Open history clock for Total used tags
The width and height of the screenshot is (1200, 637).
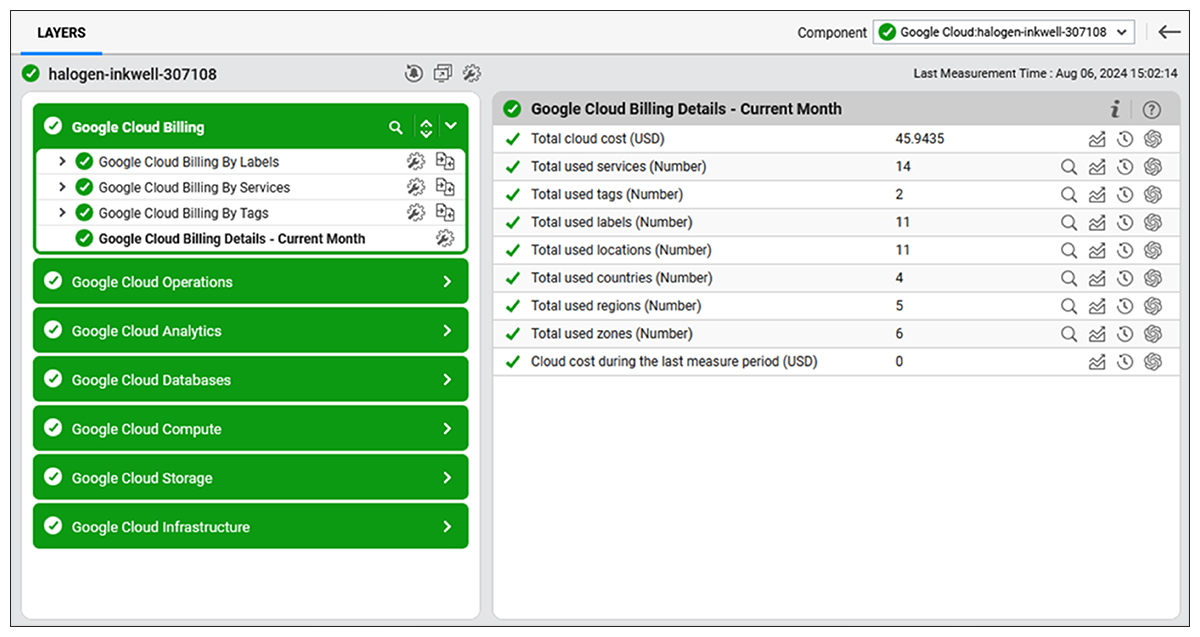pos(1125,195)
